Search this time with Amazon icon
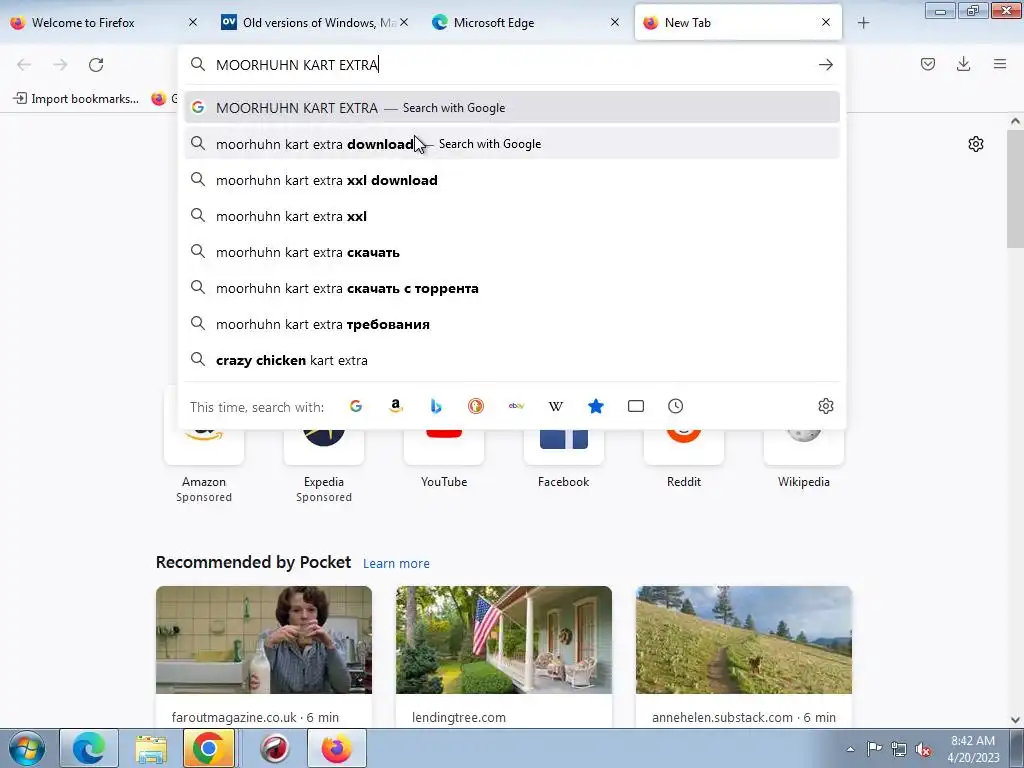The width and height of the screenshot is (1024, 768). point(396,406)
